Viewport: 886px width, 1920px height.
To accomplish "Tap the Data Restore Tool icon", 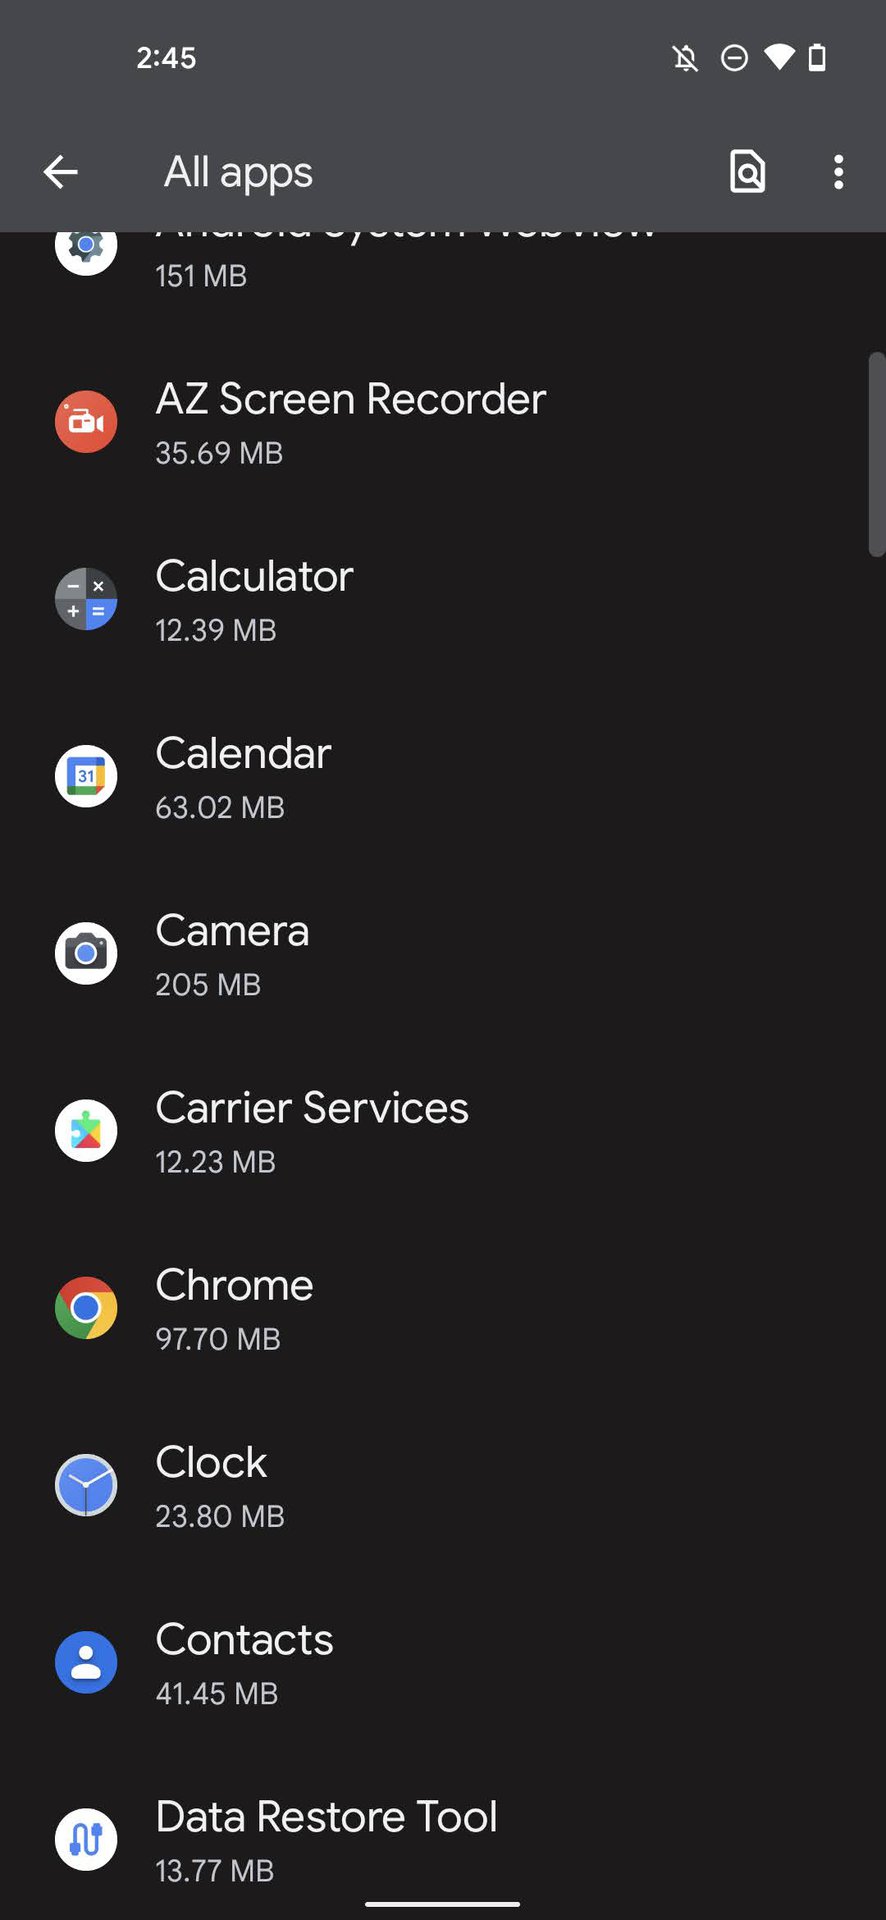I will (x=86, y=1839).
